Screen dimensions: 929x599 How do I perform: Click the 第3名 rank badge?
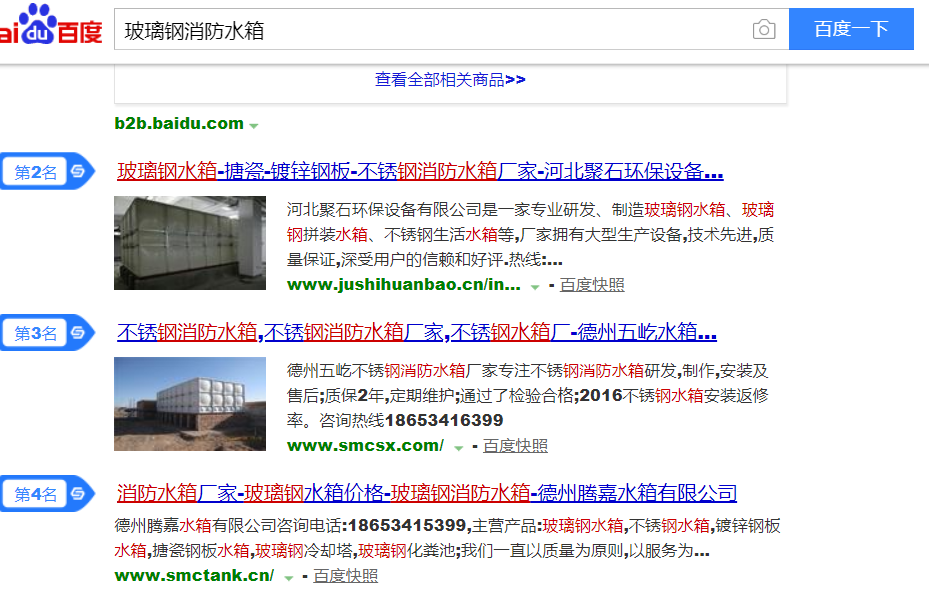[x=47, y=333]
